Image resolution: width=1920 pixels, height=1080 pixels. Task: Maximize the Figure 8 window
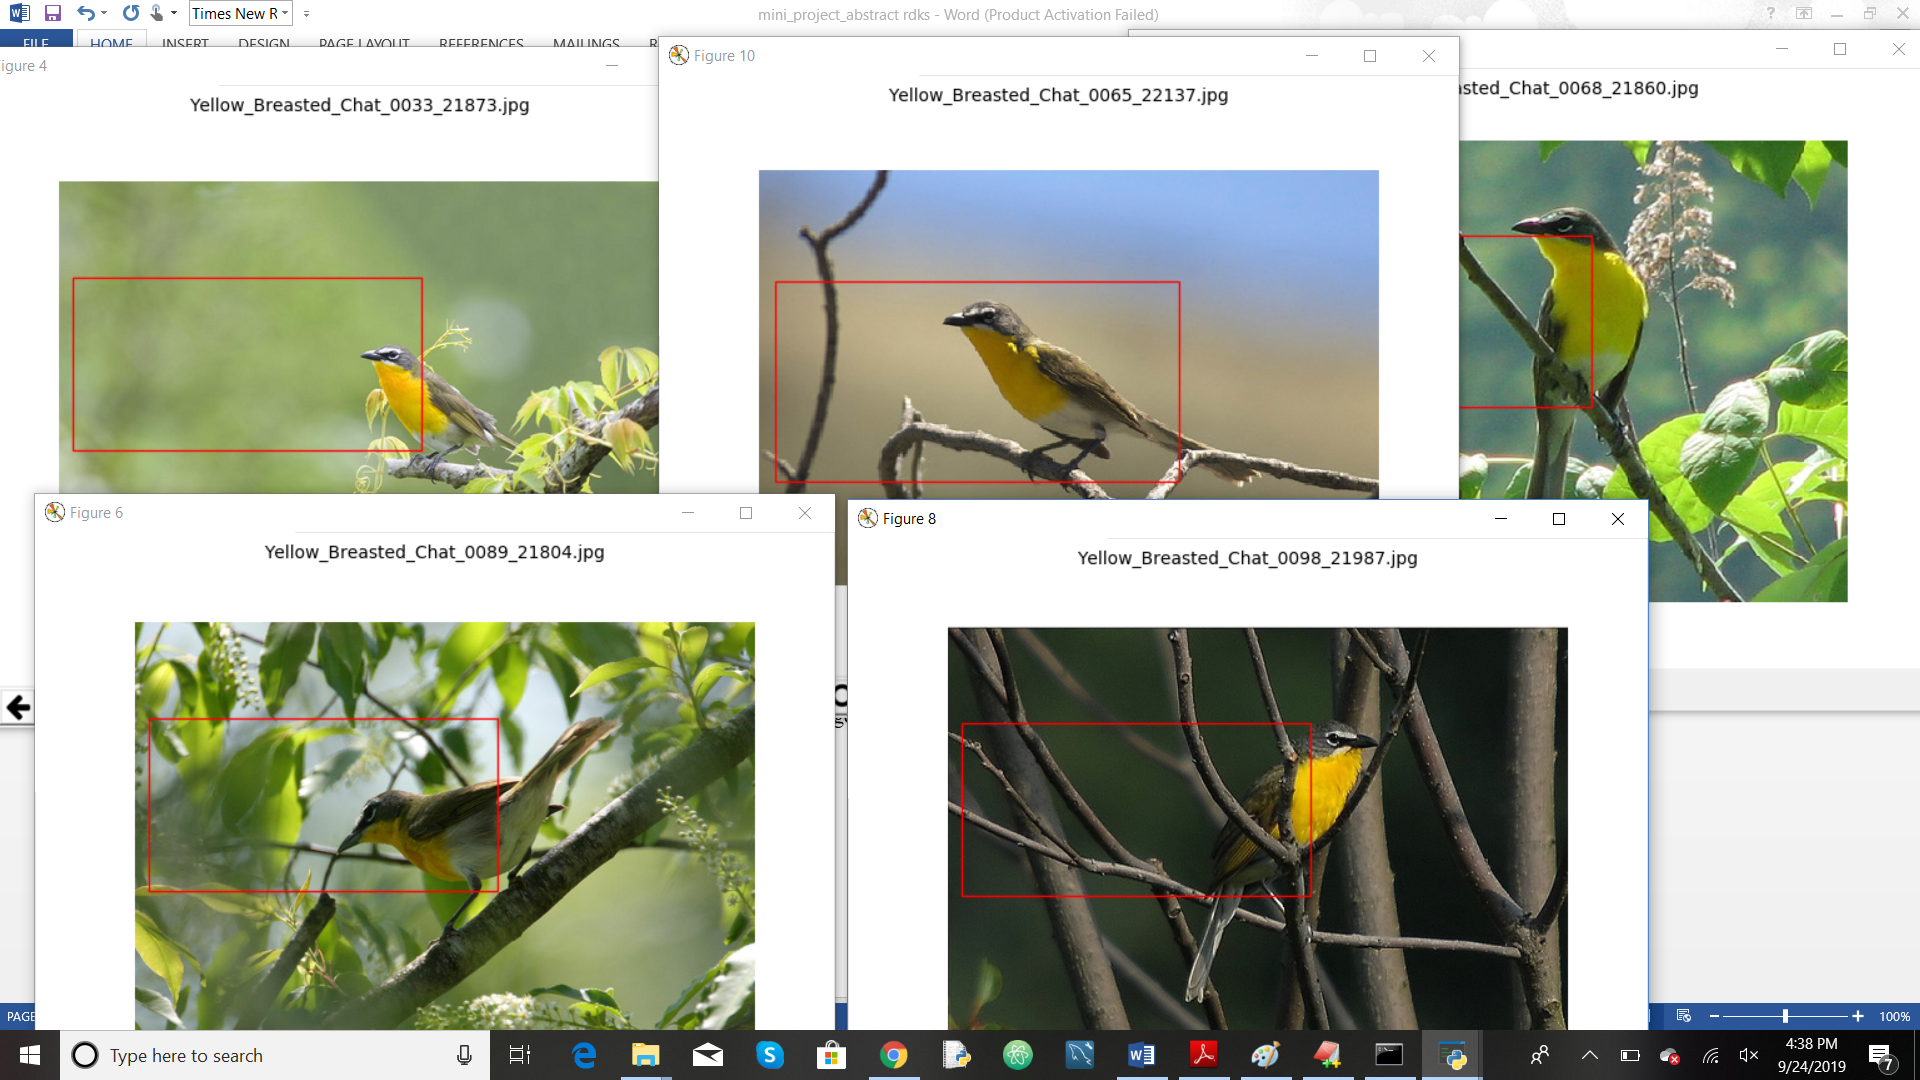pos(1559,519)
